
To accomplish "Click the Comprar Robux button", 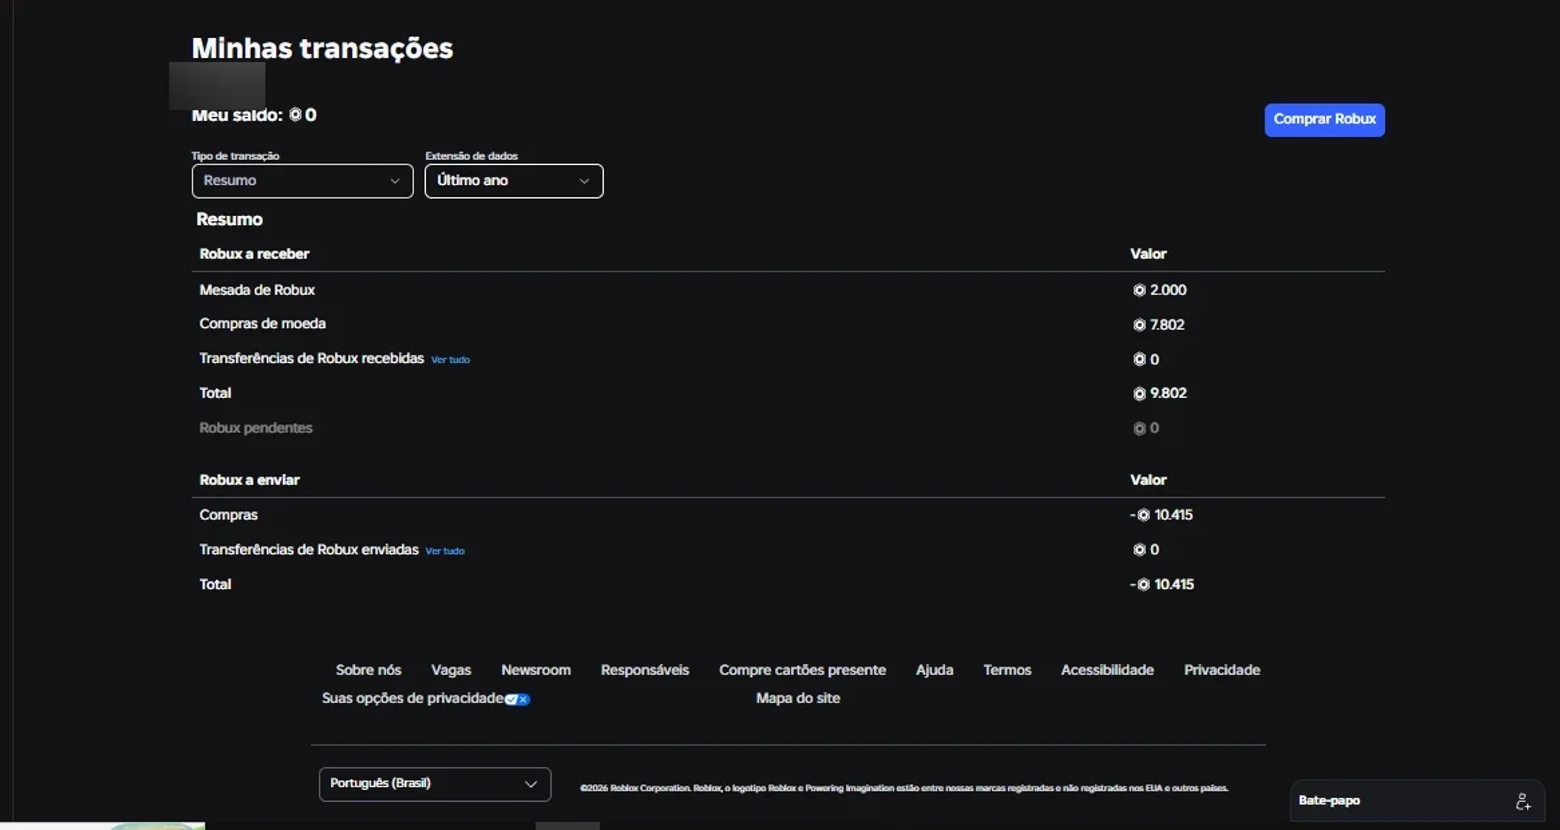I will [x=1324, y=120].
